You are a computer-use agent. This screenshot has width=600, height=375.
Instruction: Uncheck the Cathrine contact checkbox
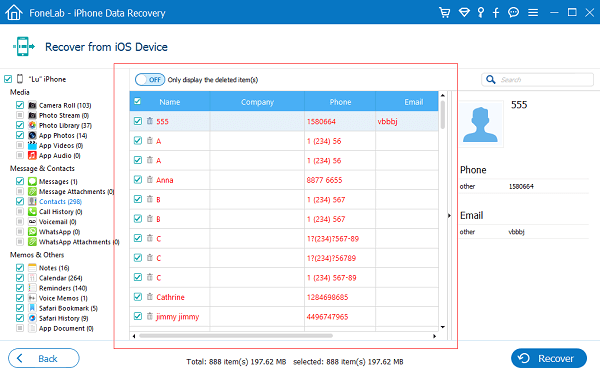138,297
